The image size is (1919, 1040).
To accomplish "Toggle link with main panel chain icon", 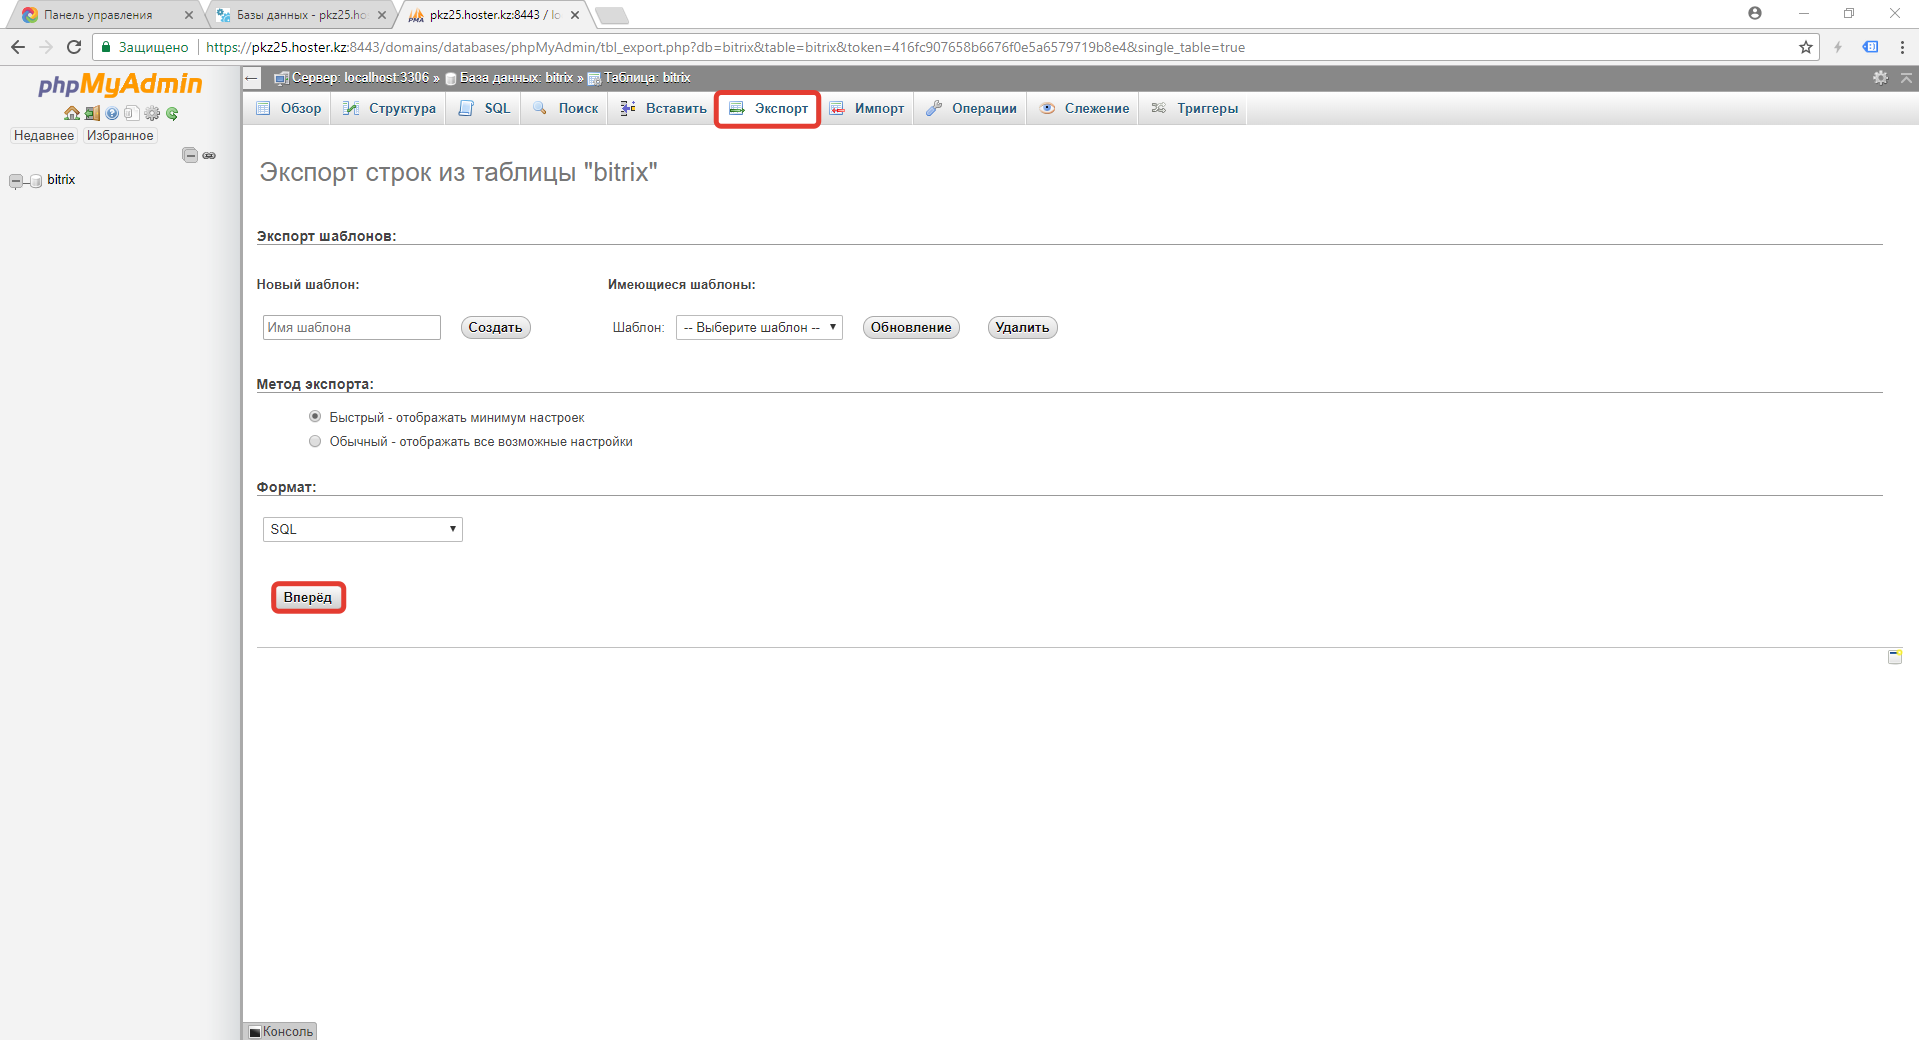I will click(x=209, y=155).
